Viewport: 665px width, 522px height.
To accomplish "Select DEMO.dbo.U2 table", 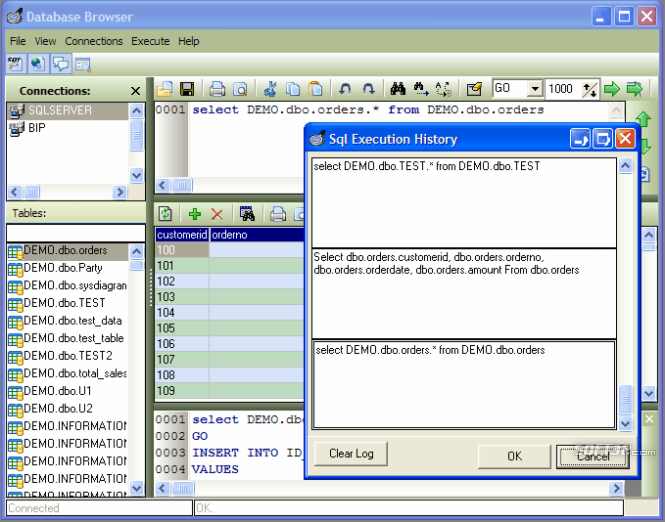I will [x=68, y=409].
